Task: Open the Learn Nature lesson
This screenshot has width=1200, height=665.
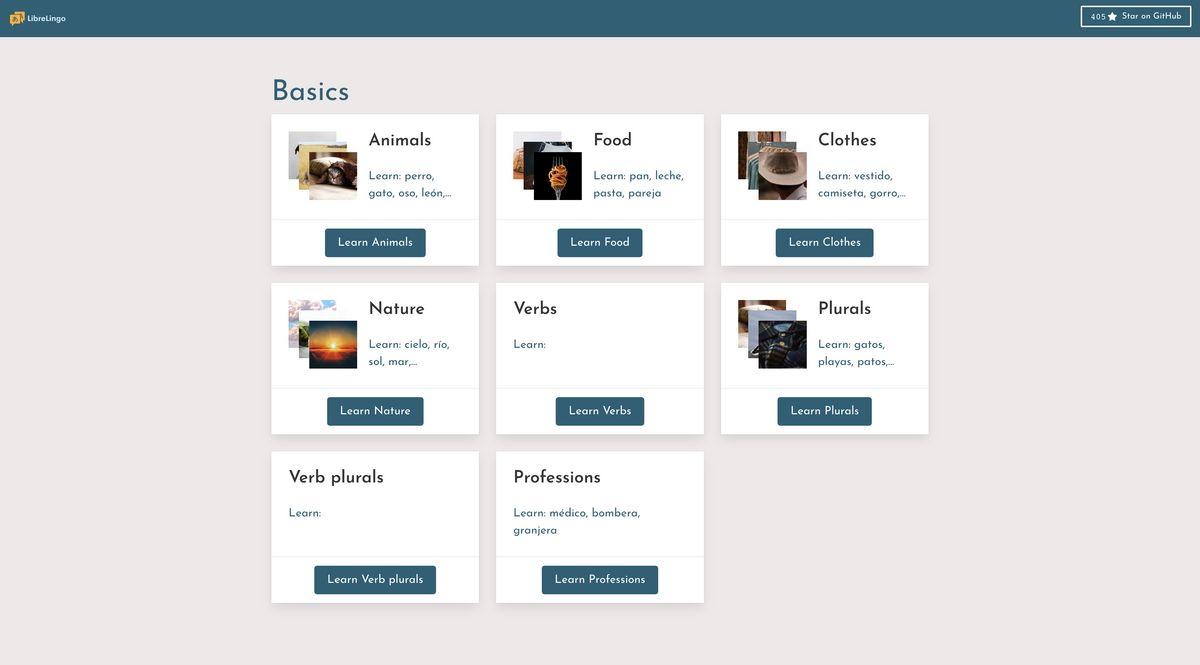Action: pos(375,411)
